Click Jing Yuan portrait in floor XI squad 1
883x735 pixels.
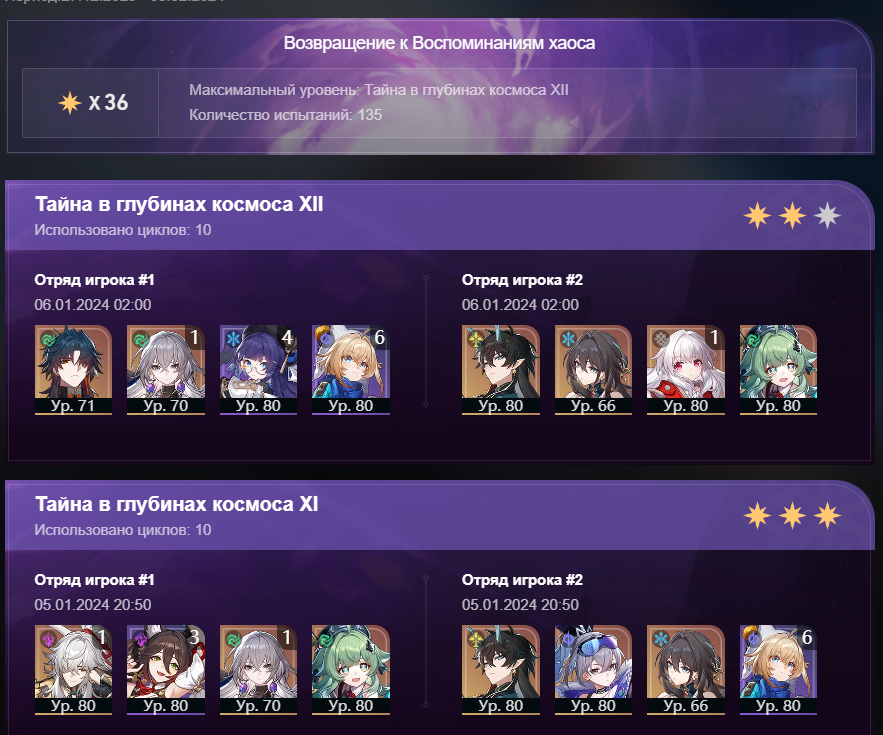point(73,670)
